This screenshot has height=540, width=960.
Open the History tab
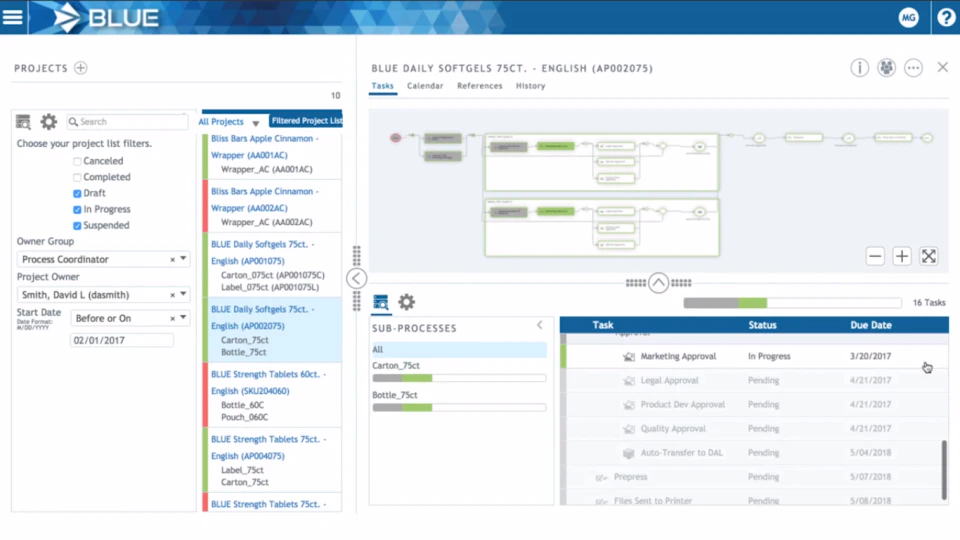[x=530, y=86]
